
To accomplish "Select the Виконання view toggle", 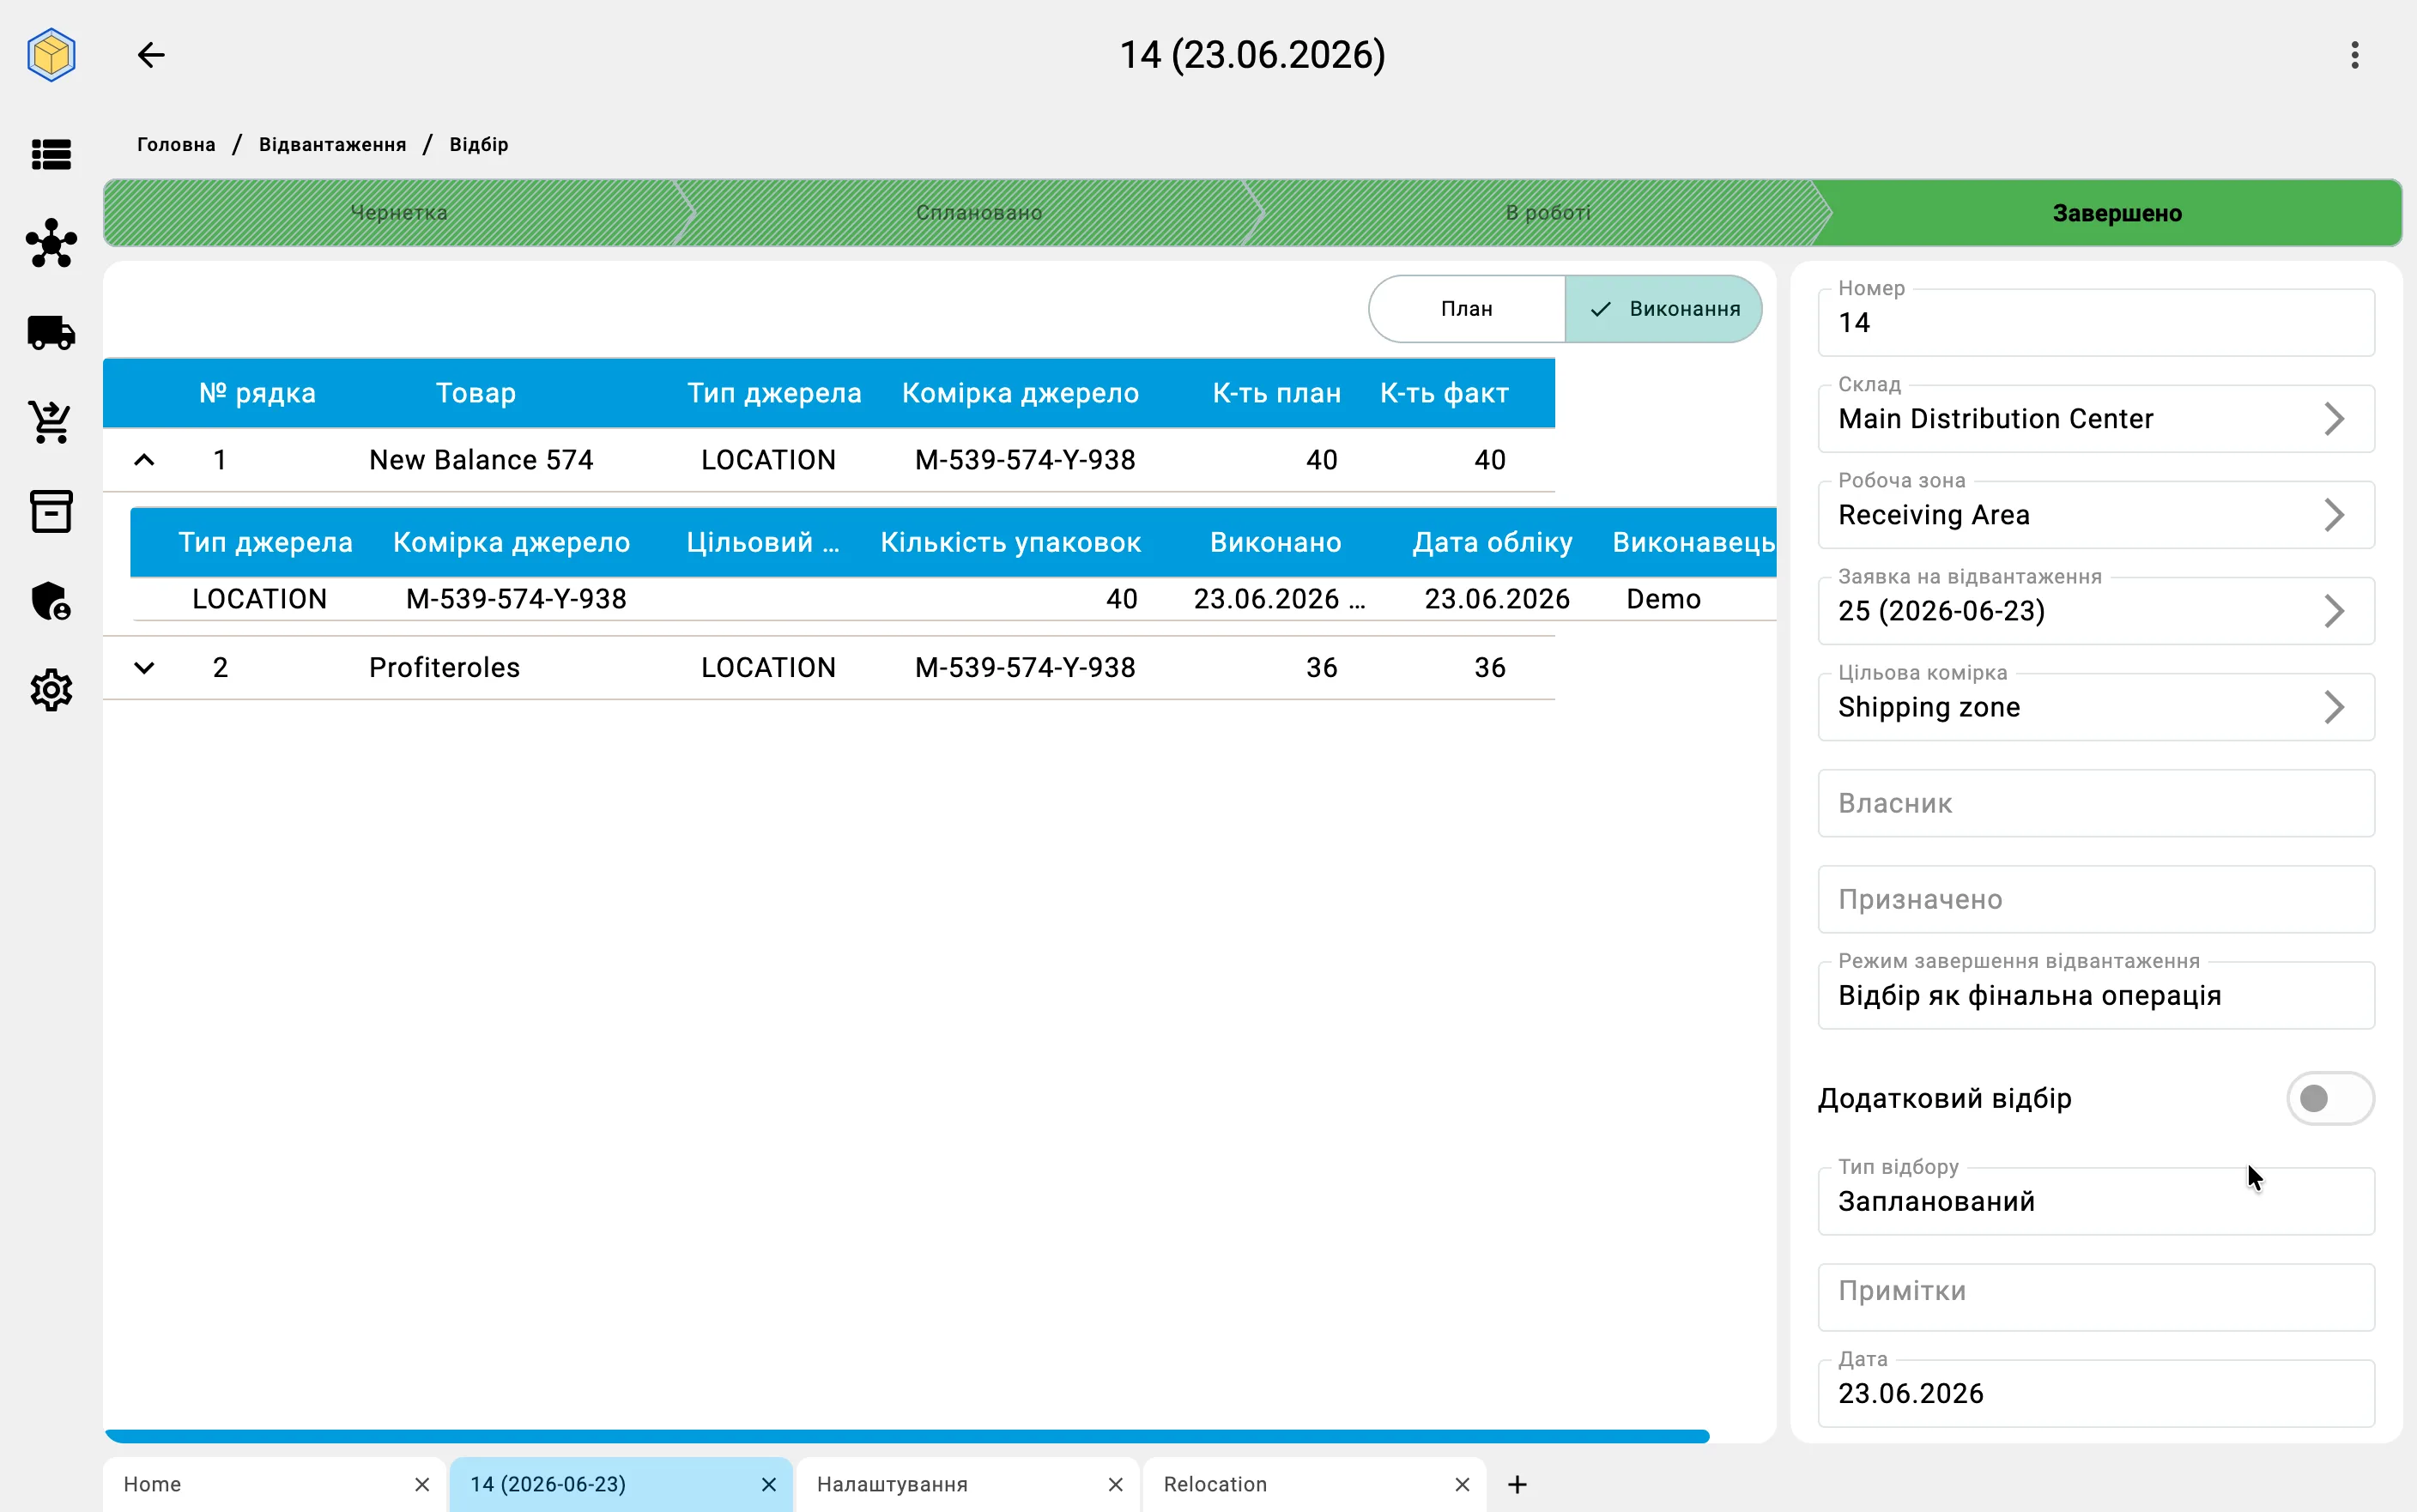I will coord(1663,309).
